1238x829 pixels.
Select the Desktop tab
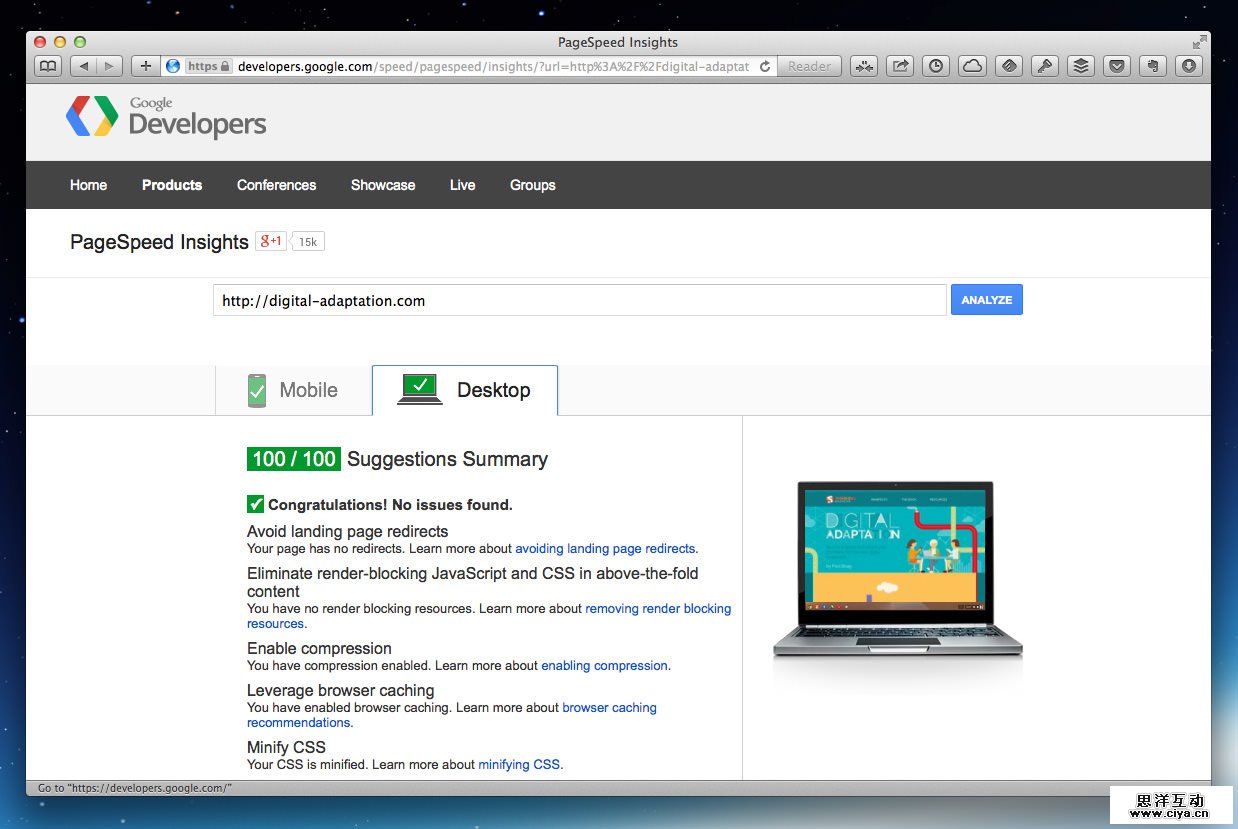point(465,390)
